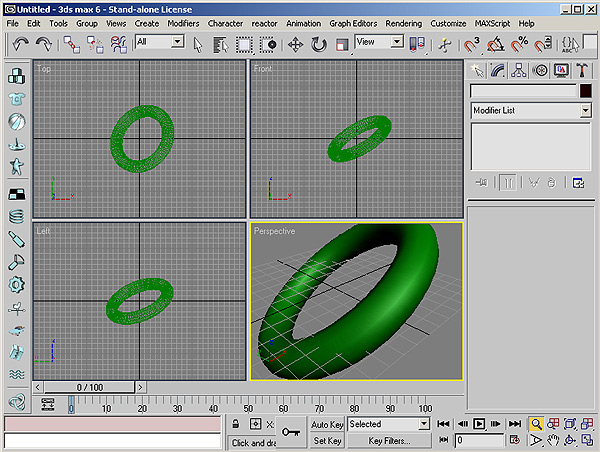Toggle the selection lock padlock
Screen dimensions: 600x452
(236, 424)
